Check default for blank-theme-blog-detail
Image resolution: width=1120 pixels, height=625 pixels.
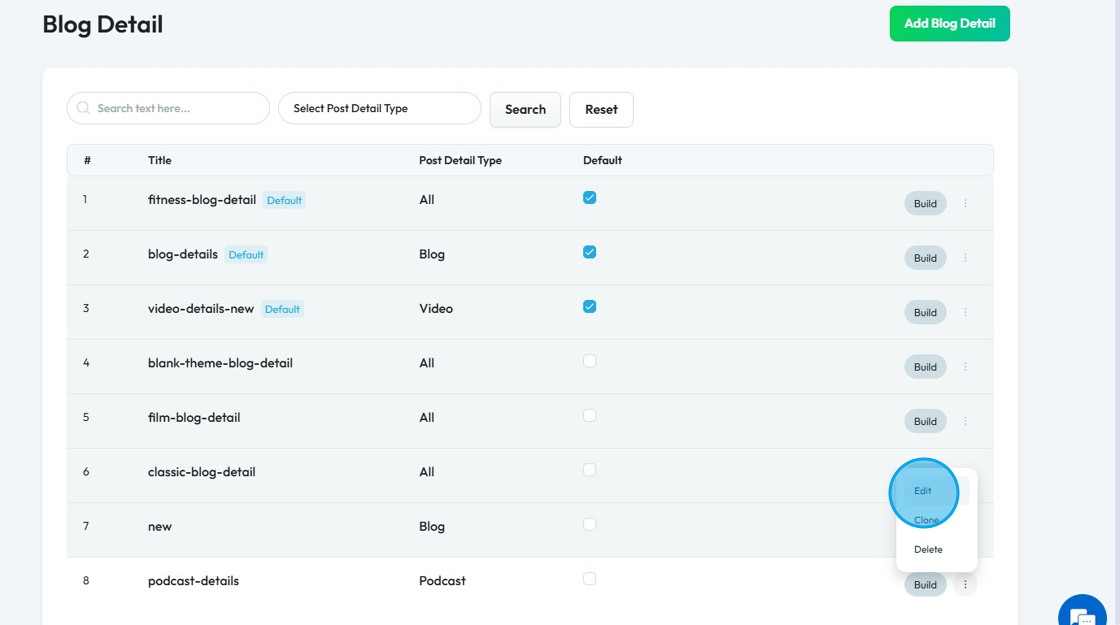tap(589, 361)
